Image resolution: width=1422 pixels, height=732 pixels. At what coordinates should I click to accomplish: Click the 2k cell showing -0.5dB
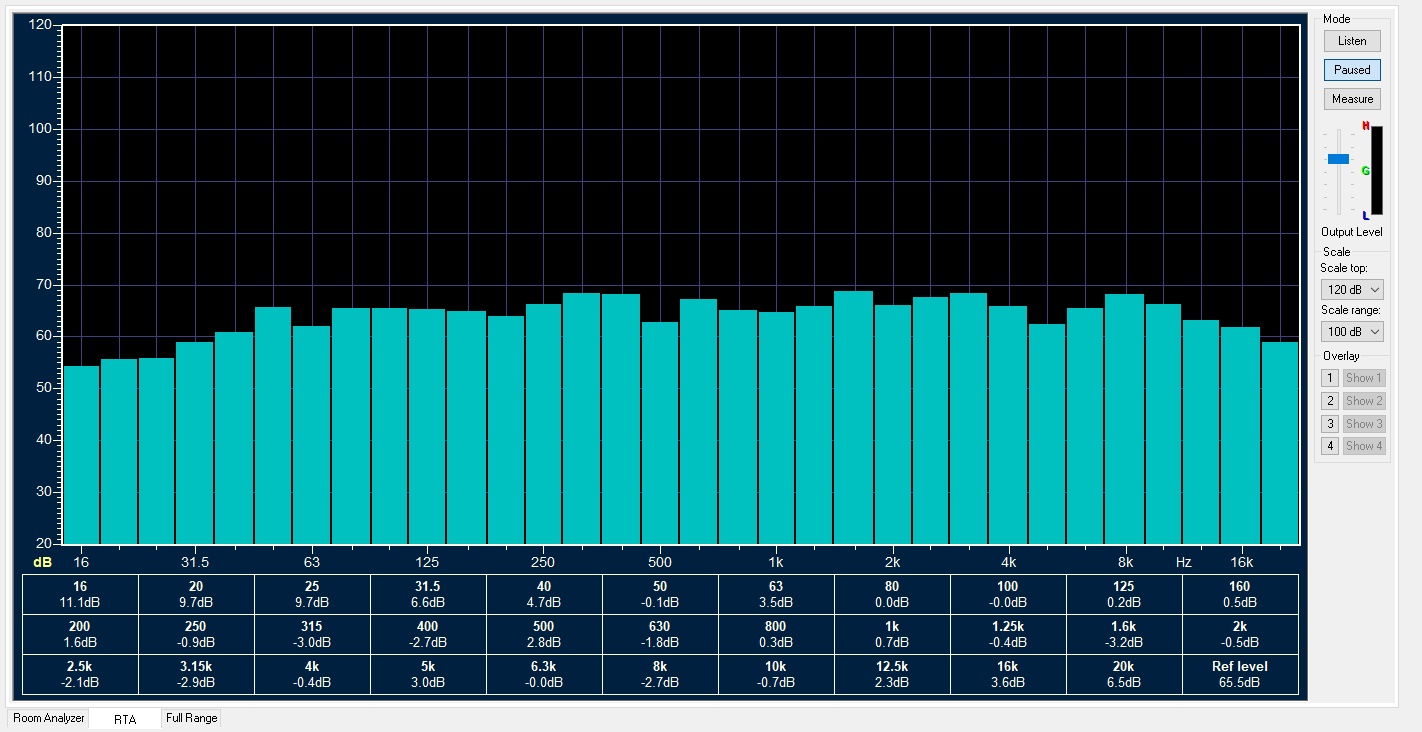click(x=1240, y=635)
